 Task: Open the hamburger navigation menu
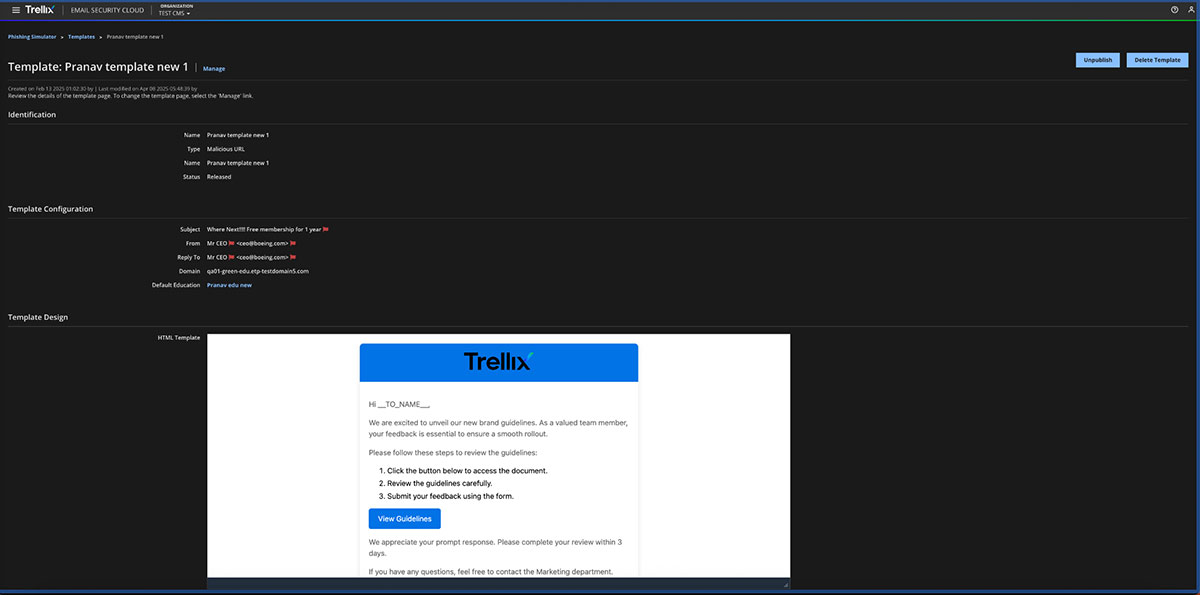click(x=15, y=10)
